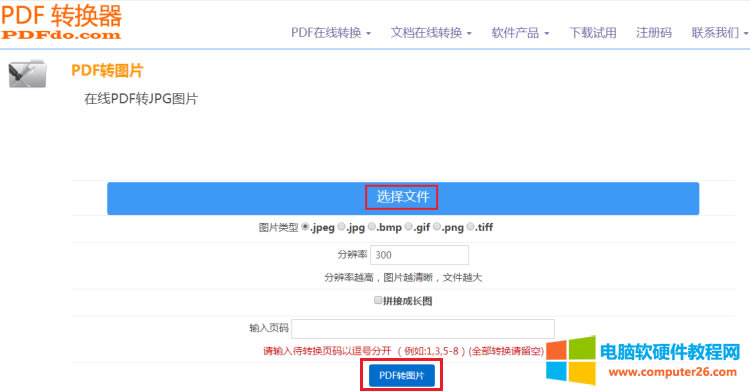The image size is (750, 392).
Task: Expand the 联系我们 menu
Action: (720, 33)
